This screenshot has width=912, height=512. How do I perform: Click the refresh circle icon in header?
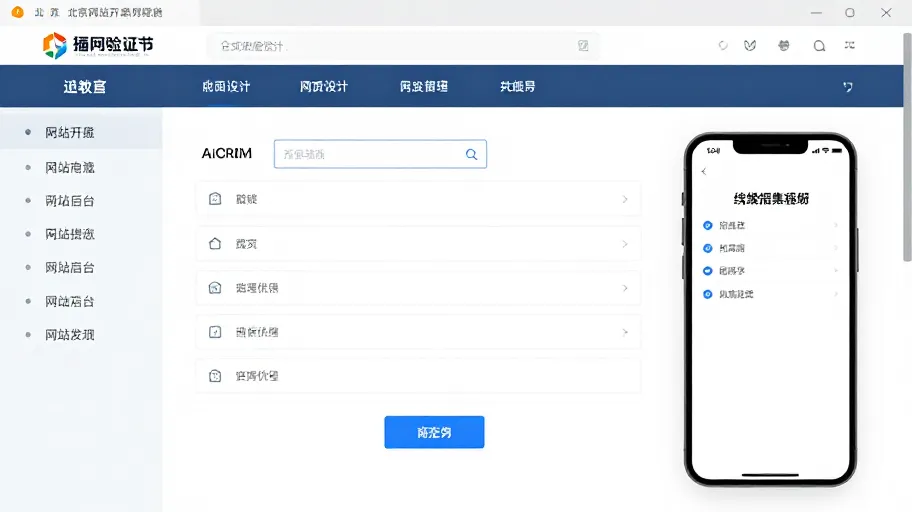[723, 45]
